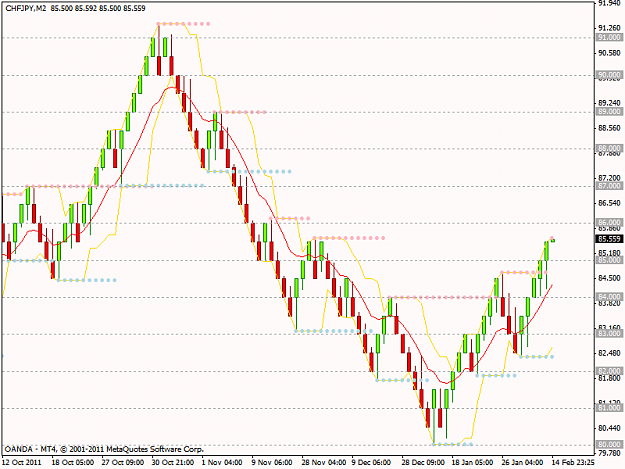Click the 9 Dec 06:00 time label
625x469 pixels.
pyautogui.click(x=371, y=463)
